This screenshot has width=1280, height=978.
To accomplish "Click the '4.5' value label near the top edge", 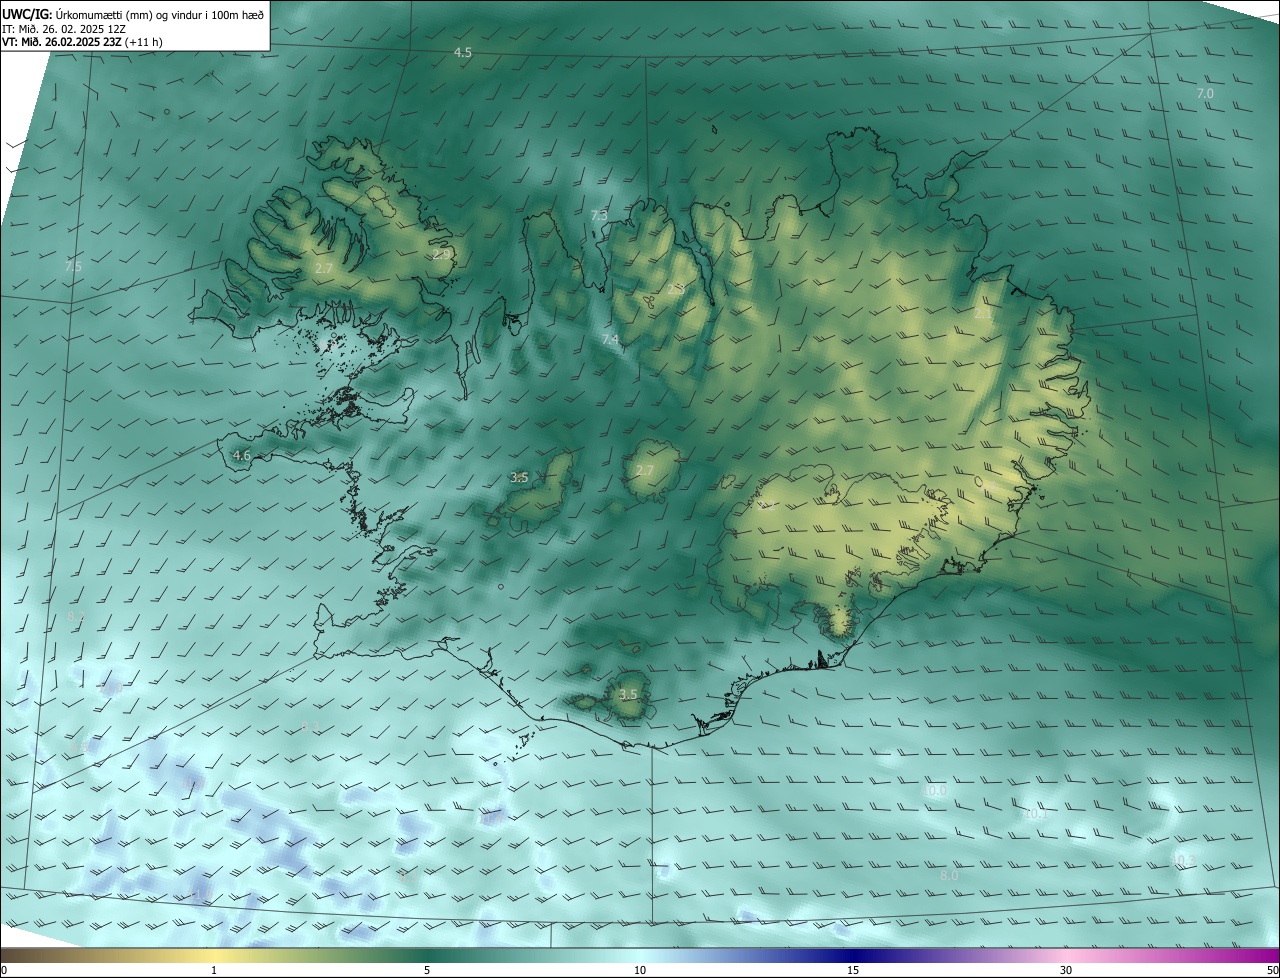I will pyautogui.click(x=463, y=53).
